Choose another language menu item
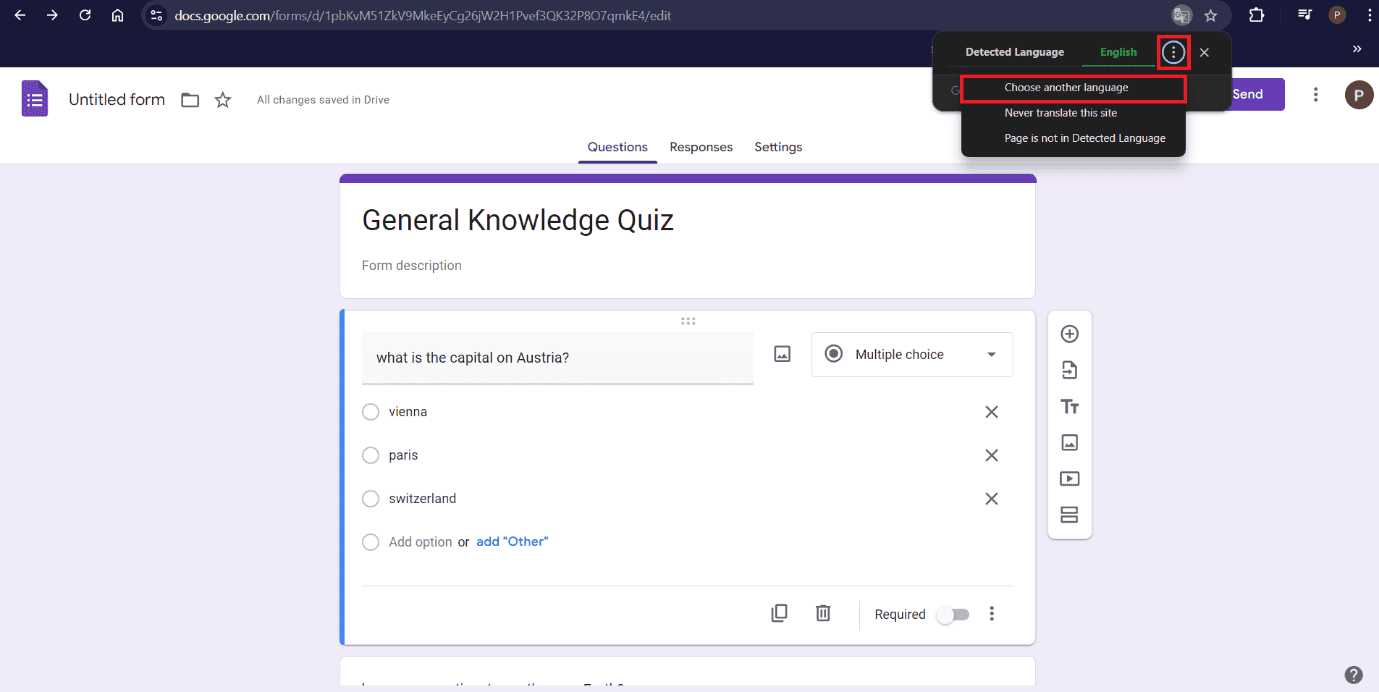 click(x=1073, y=88)
